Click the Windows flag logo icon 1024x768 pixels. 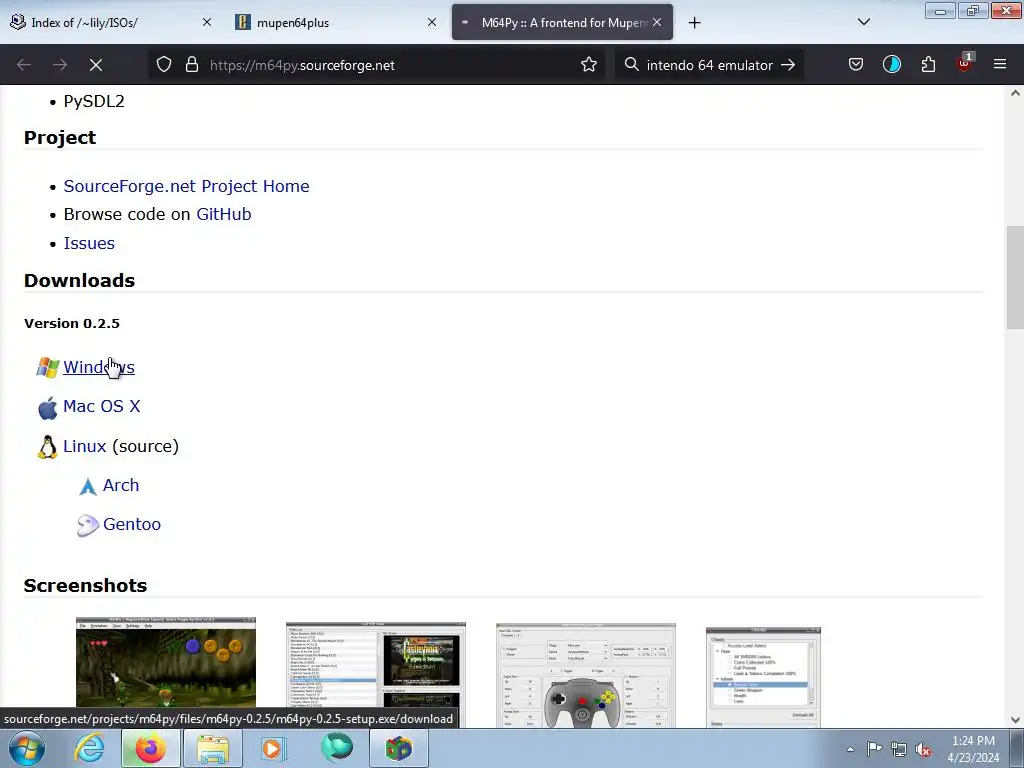click(x=48, y=368)
